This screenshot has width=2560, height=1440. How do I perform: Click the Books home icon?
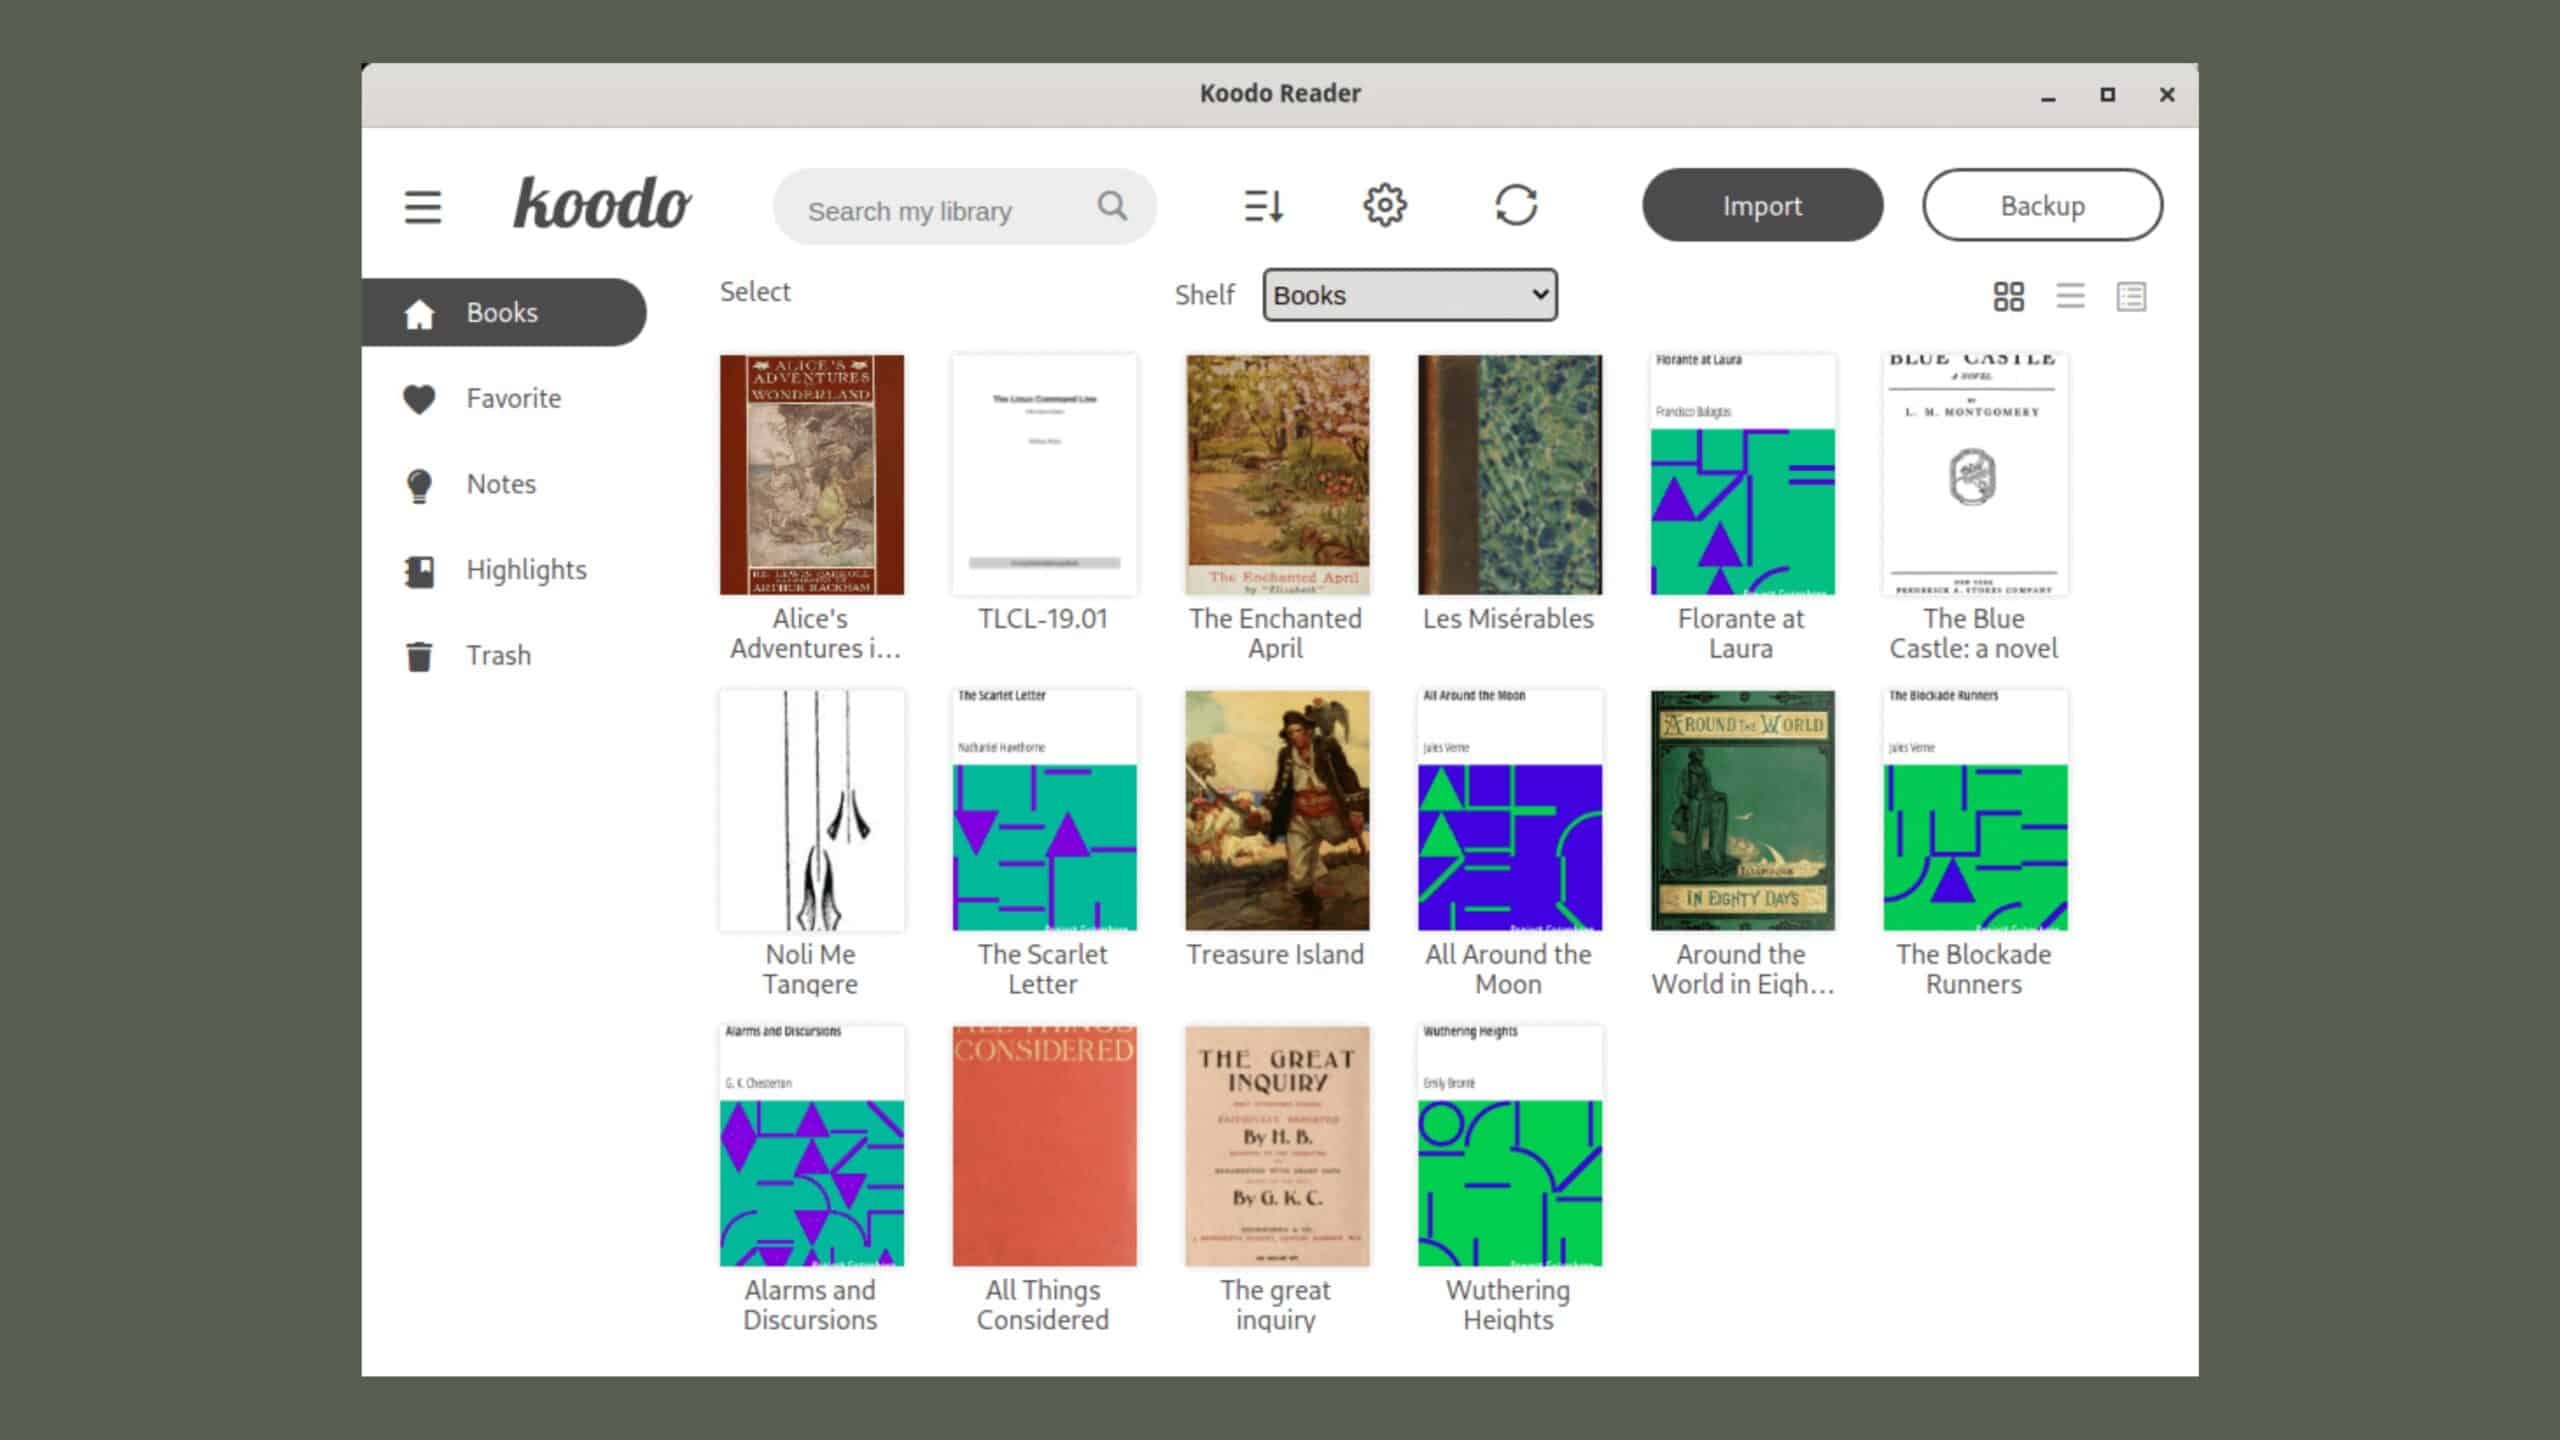click(419, 313)
